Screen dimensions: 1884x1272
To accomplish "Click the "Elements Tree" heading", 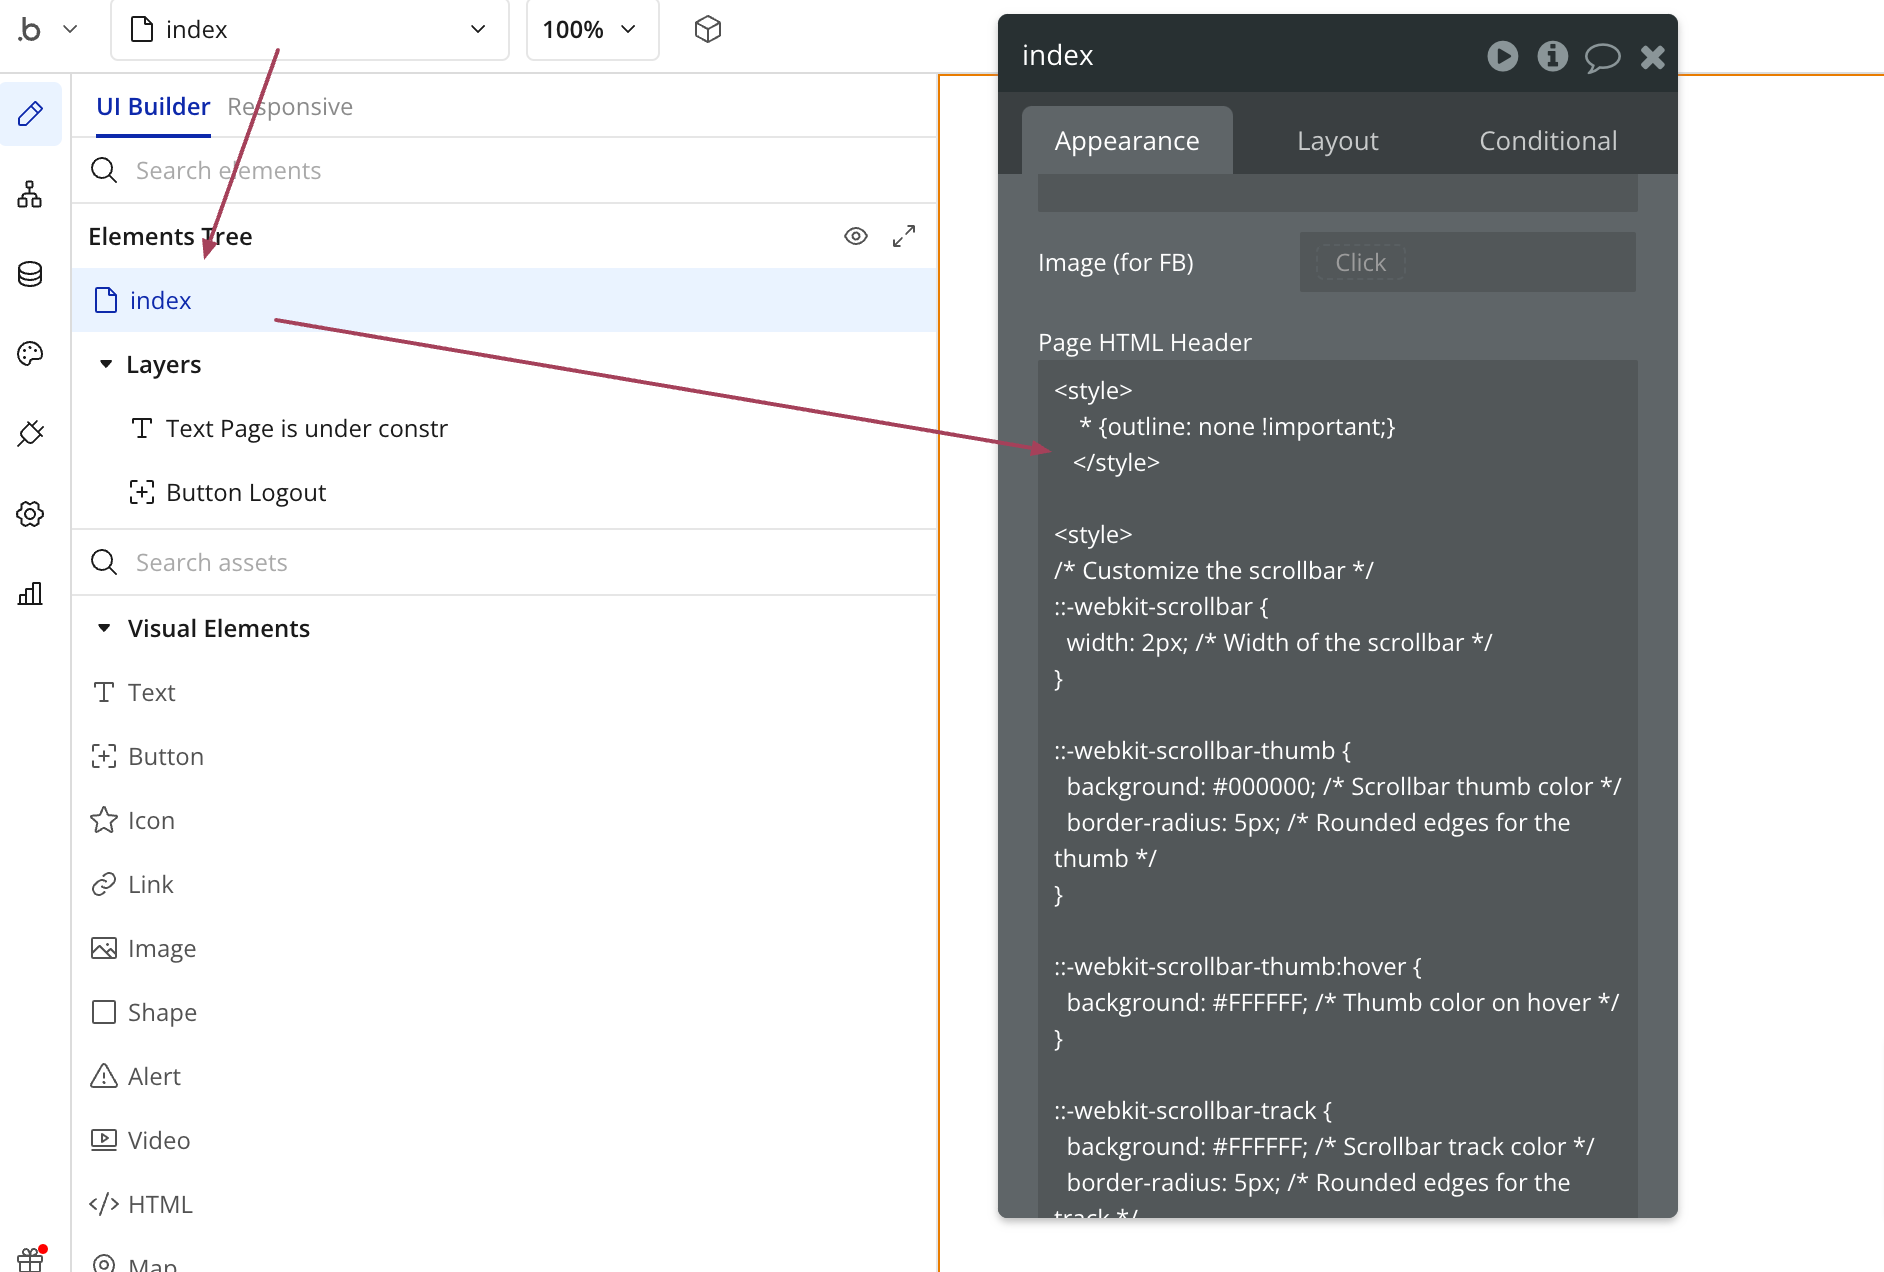I will coord(170,236).
